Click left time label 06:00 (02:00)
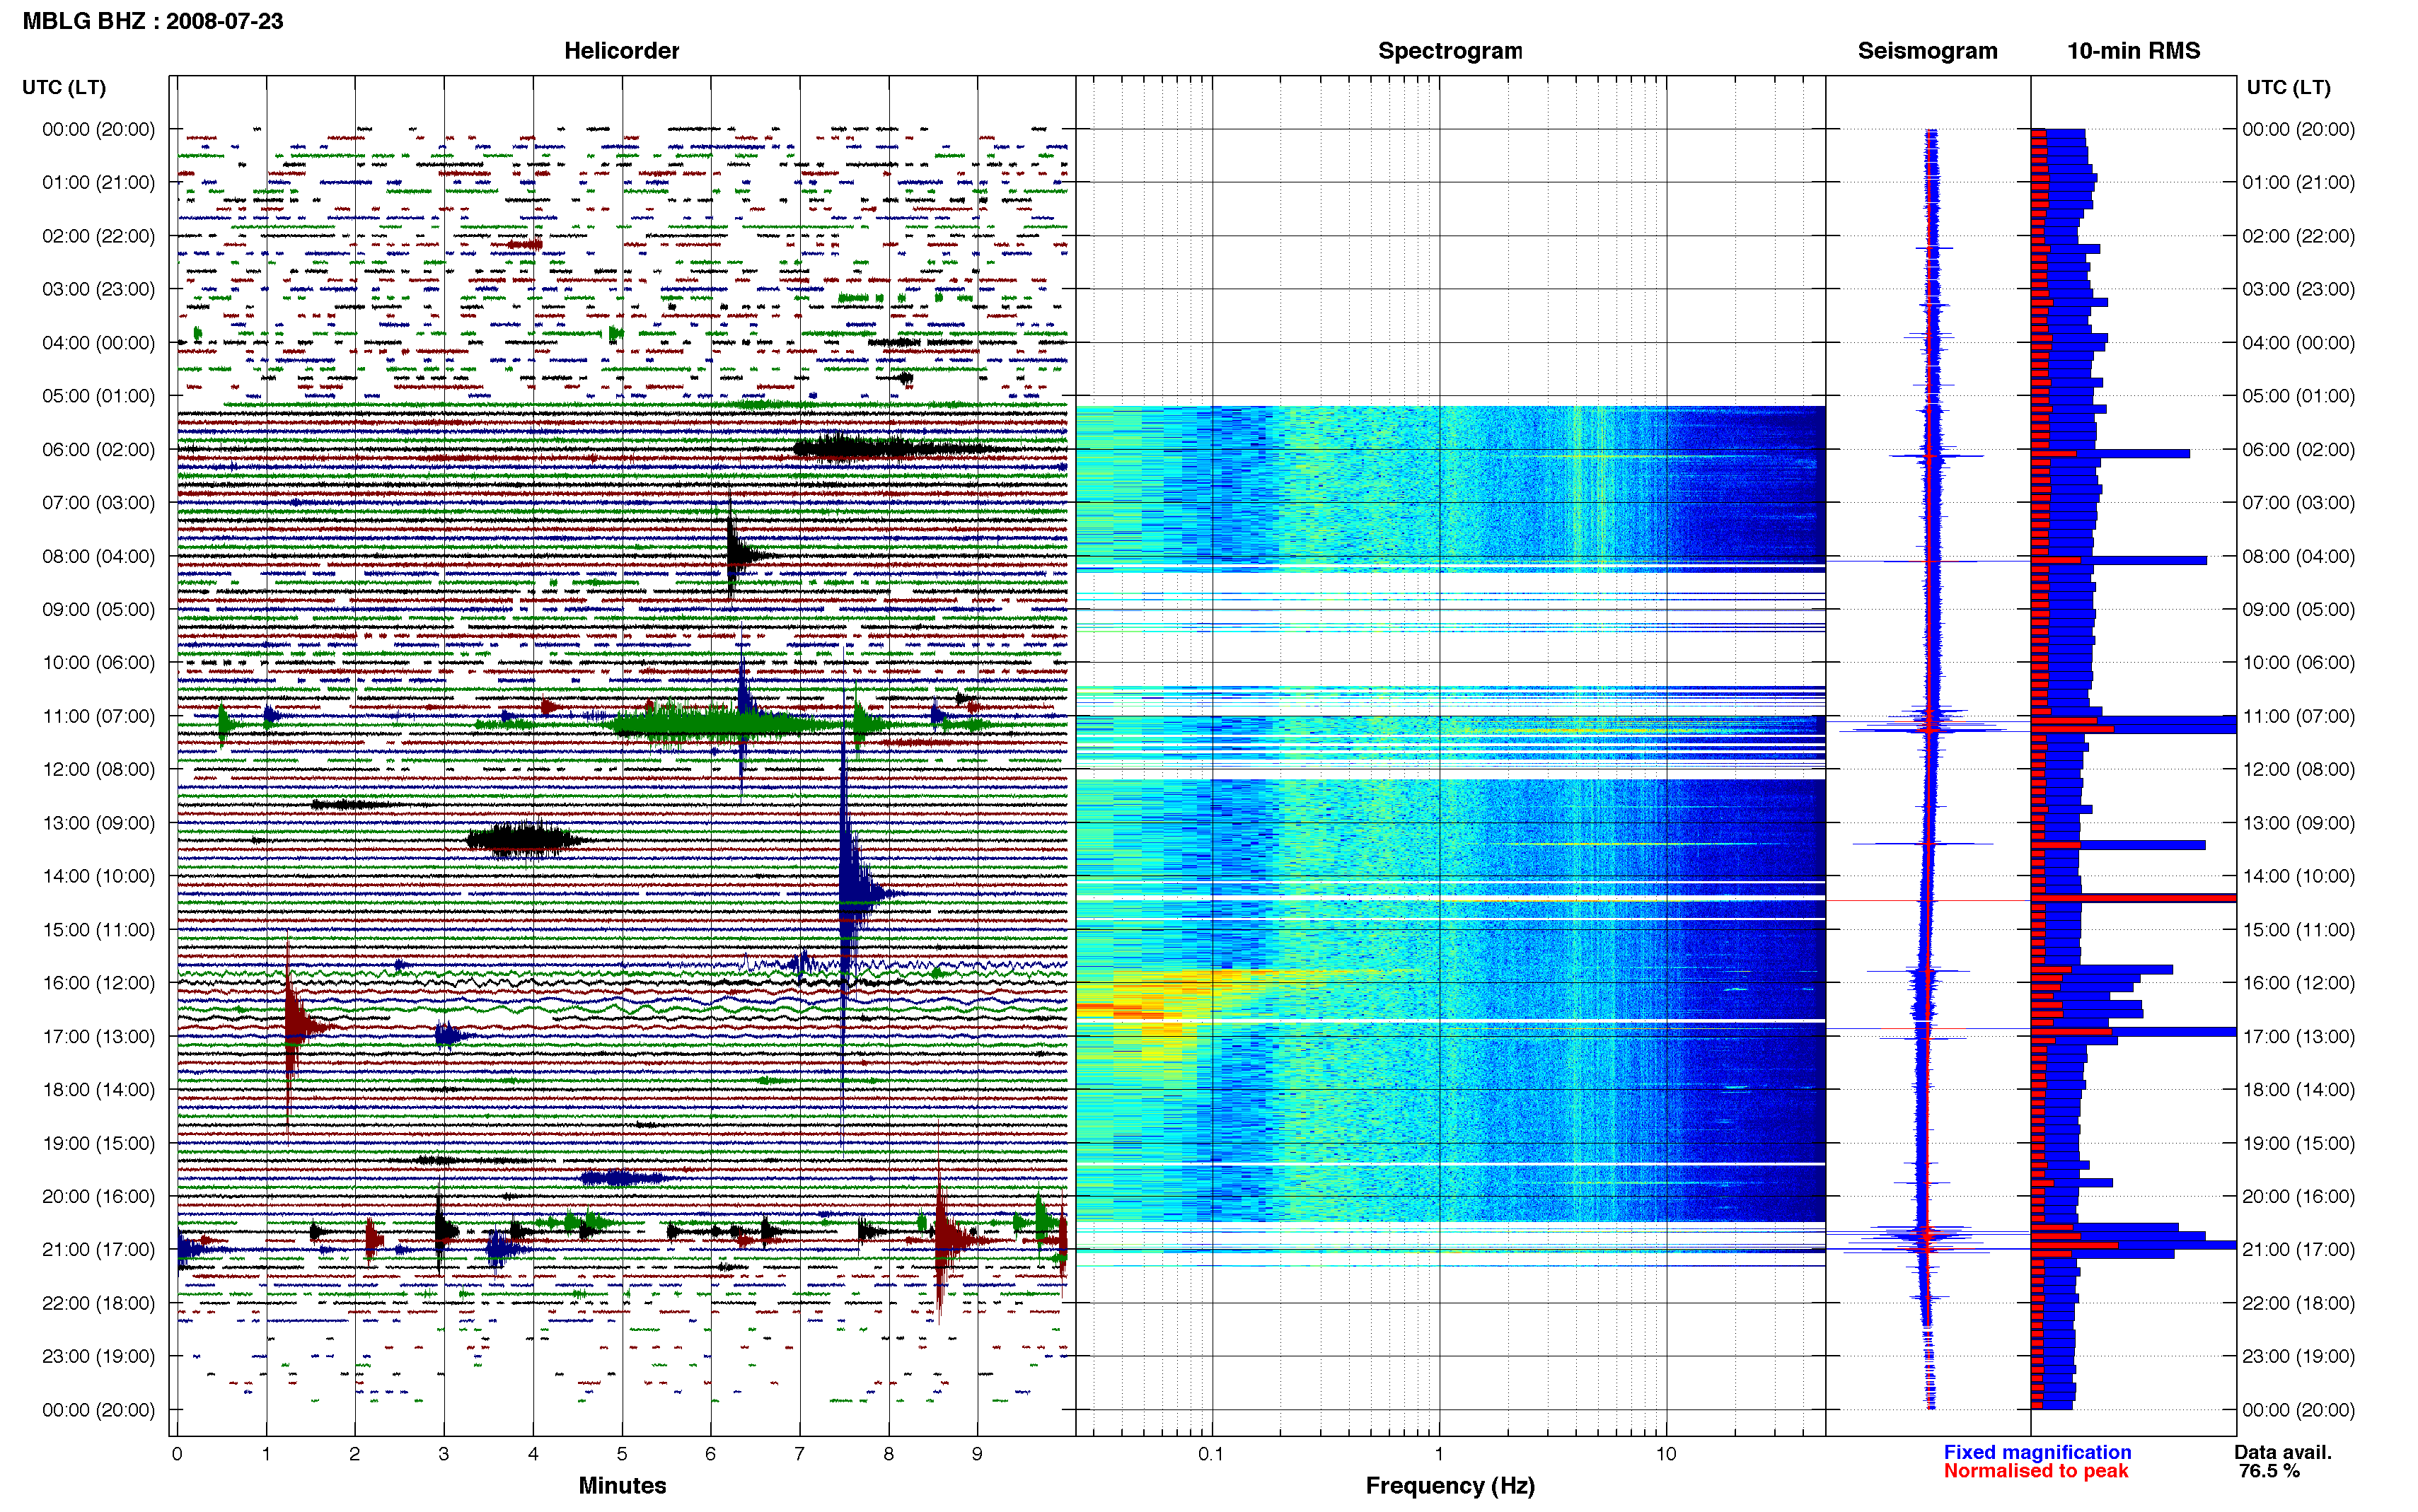The width and height of the screenshot is (2418, 1512). pos(98,449)
